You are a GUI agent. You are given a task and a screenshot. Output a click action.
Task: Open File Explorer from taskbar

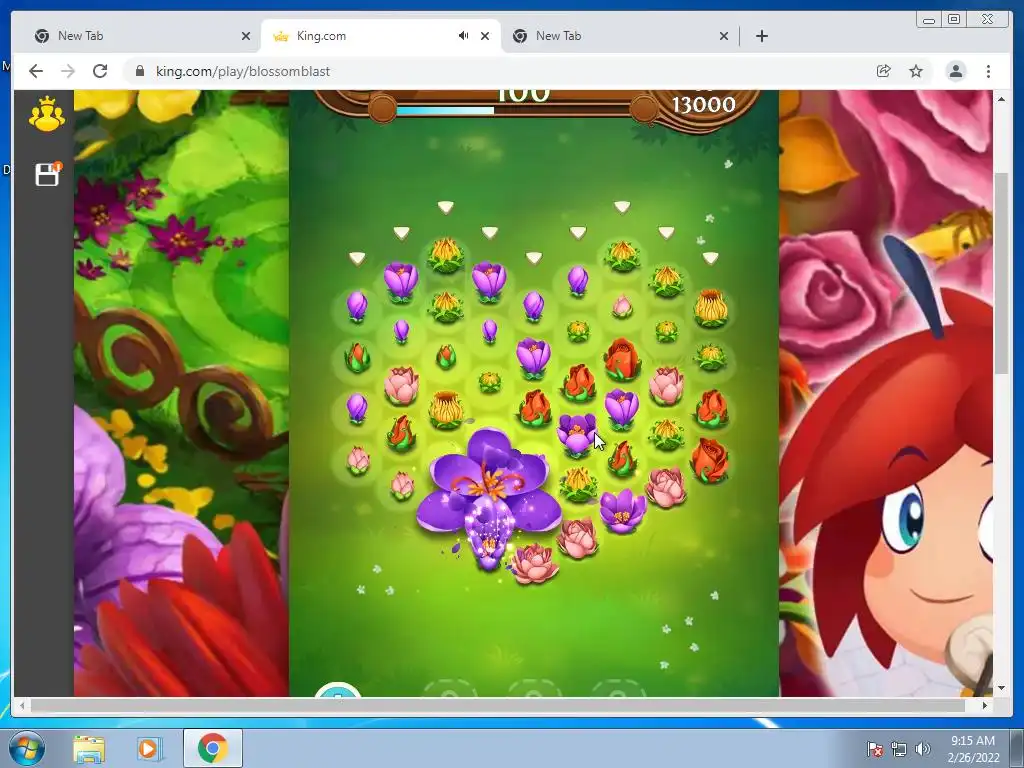(88, 748)
